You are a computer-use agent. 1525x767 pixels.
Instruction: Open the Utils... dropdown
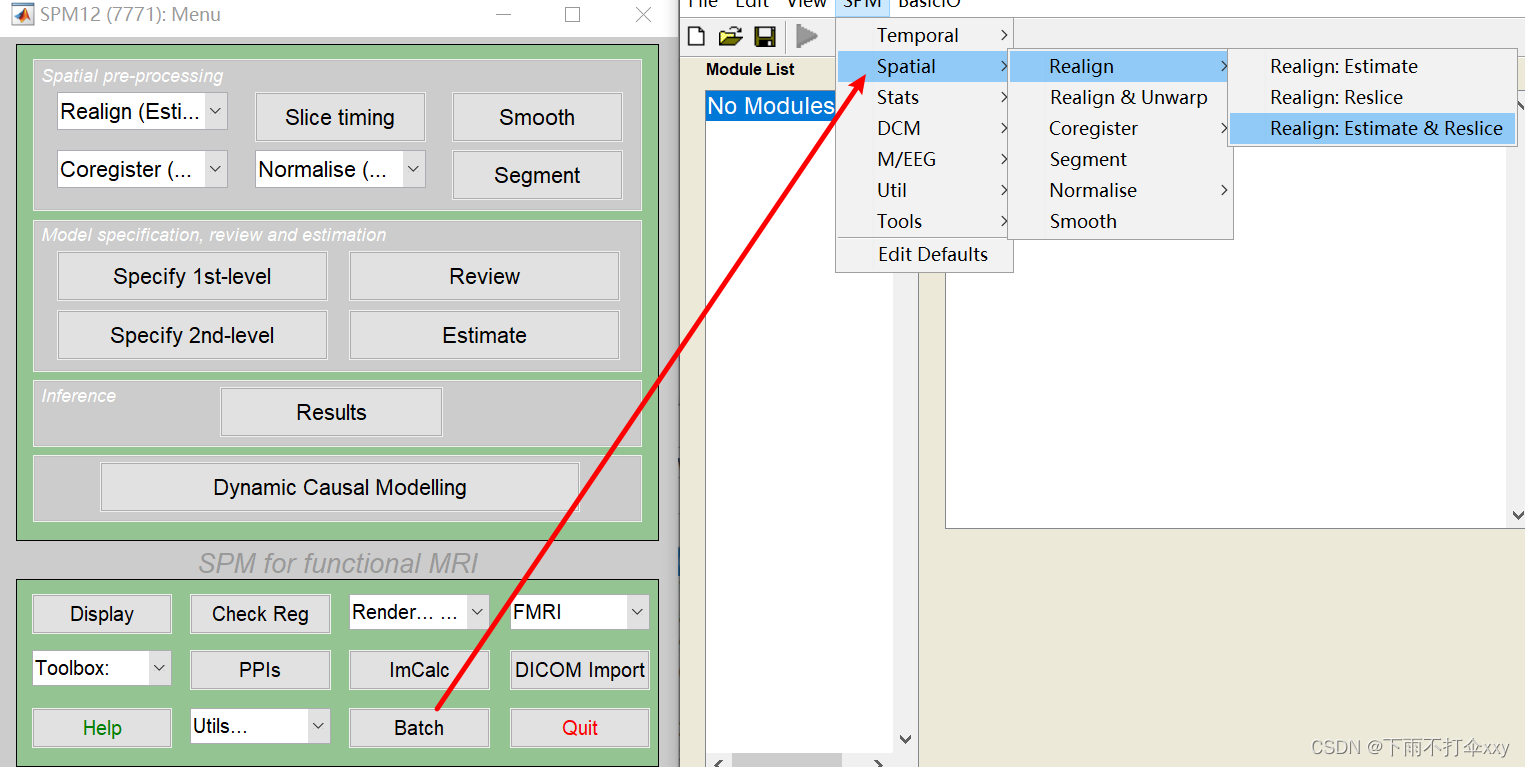(260, 726)
